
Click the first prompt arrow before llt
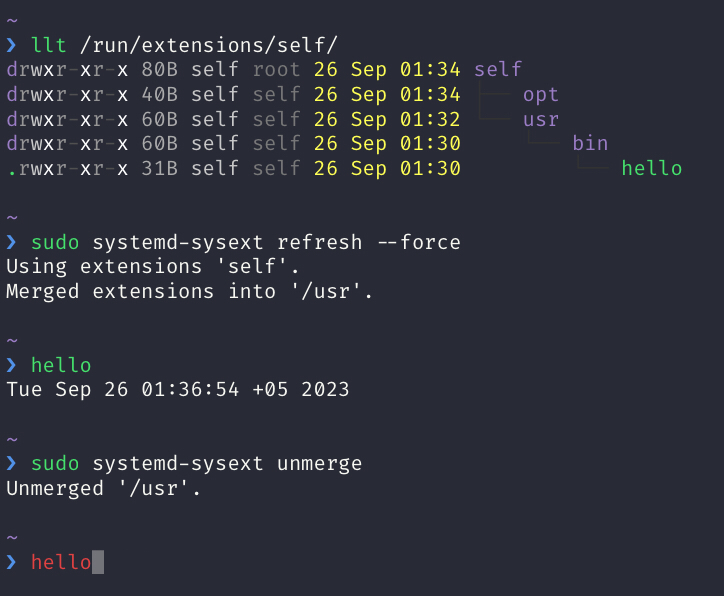12,45
